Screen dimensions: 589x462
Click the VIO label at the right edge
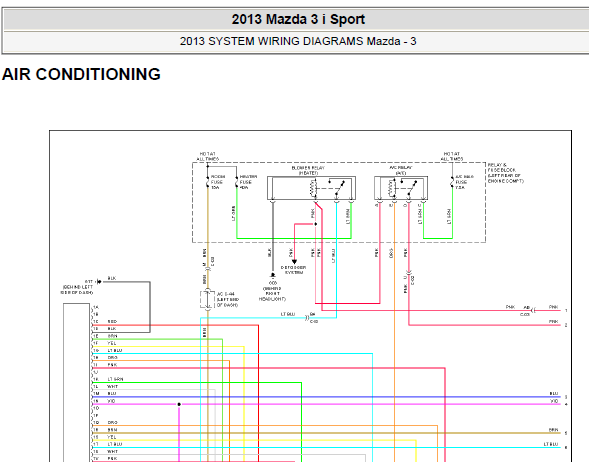[x=554, y=401]
